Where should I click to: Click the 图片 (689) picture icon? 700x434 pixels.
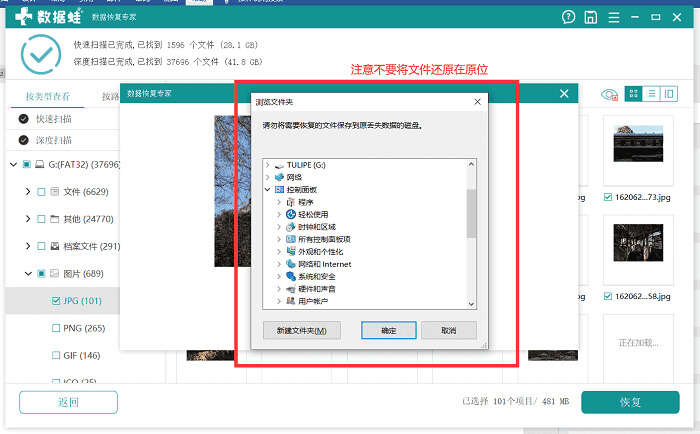pyautogui.click(x=54, y=273)
